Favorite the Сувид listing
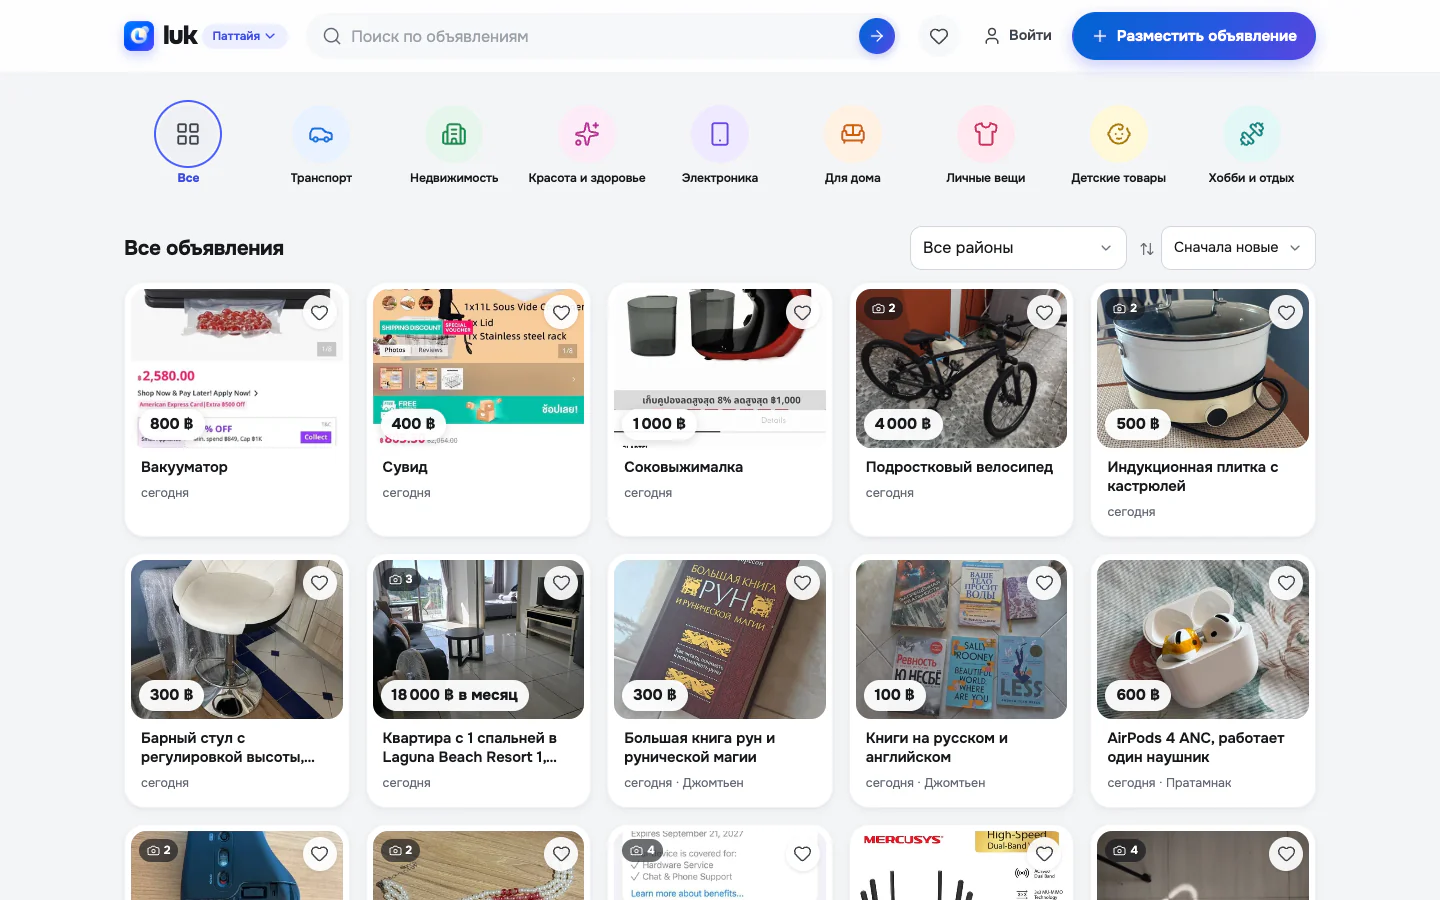 pyautogui.click(x=561, y=313)
